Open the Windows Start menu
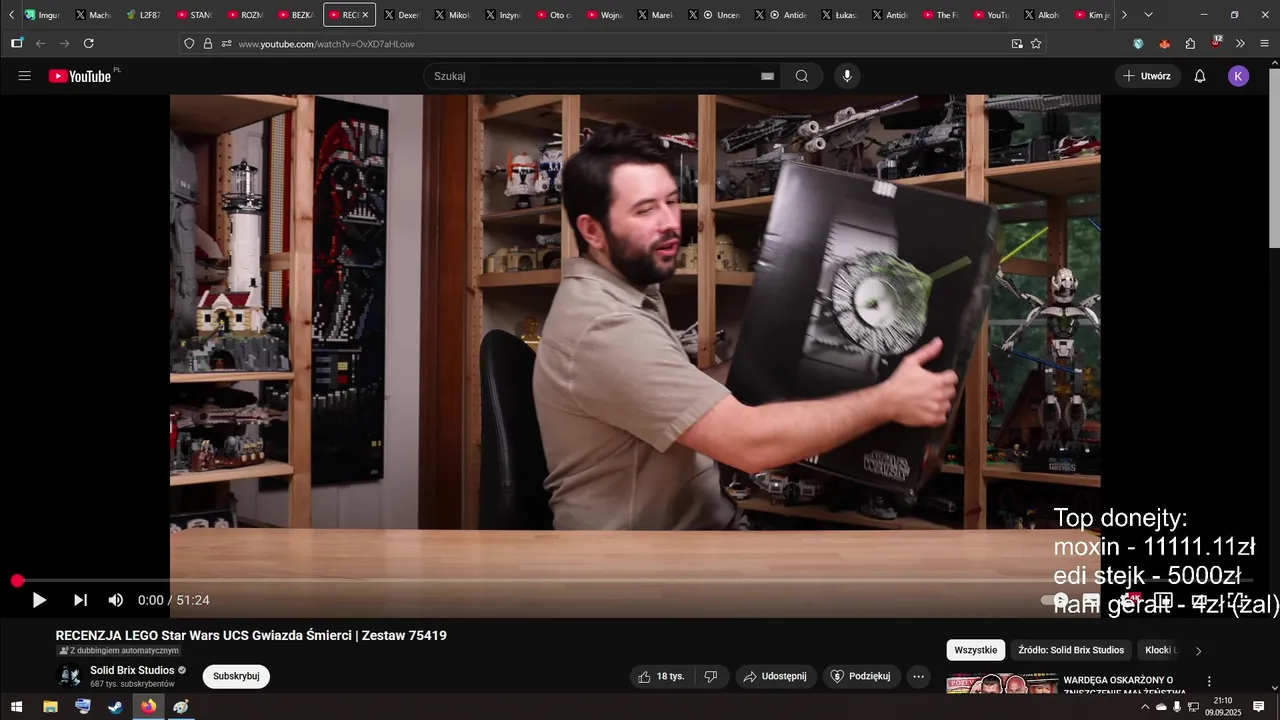 point(16,707)
